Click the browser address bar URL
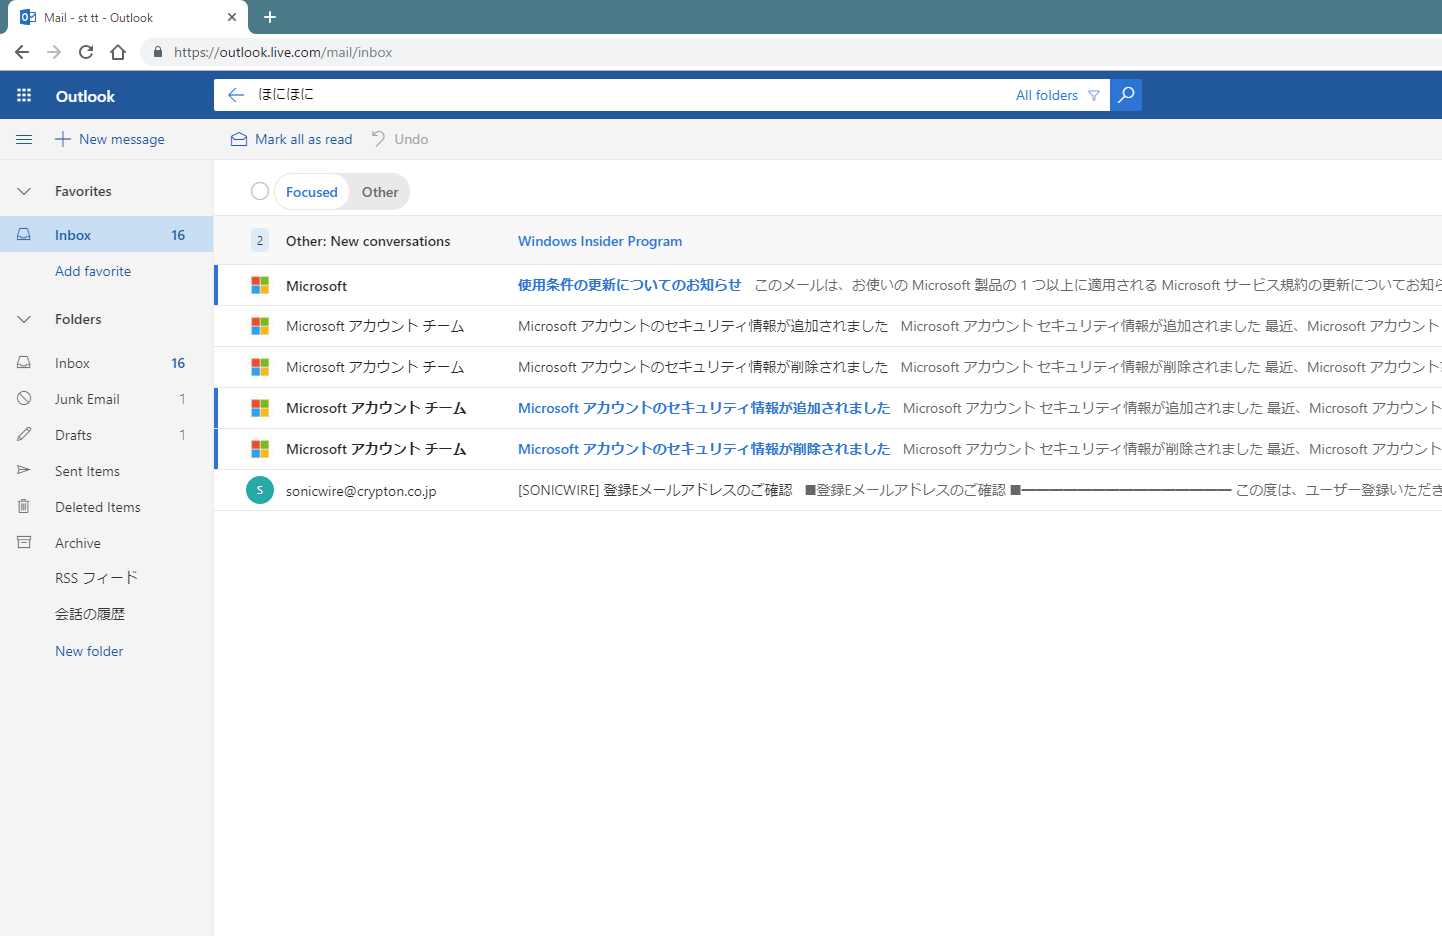Image resolution: width=1442 pixels, height=936 pixels. point(283,52)
